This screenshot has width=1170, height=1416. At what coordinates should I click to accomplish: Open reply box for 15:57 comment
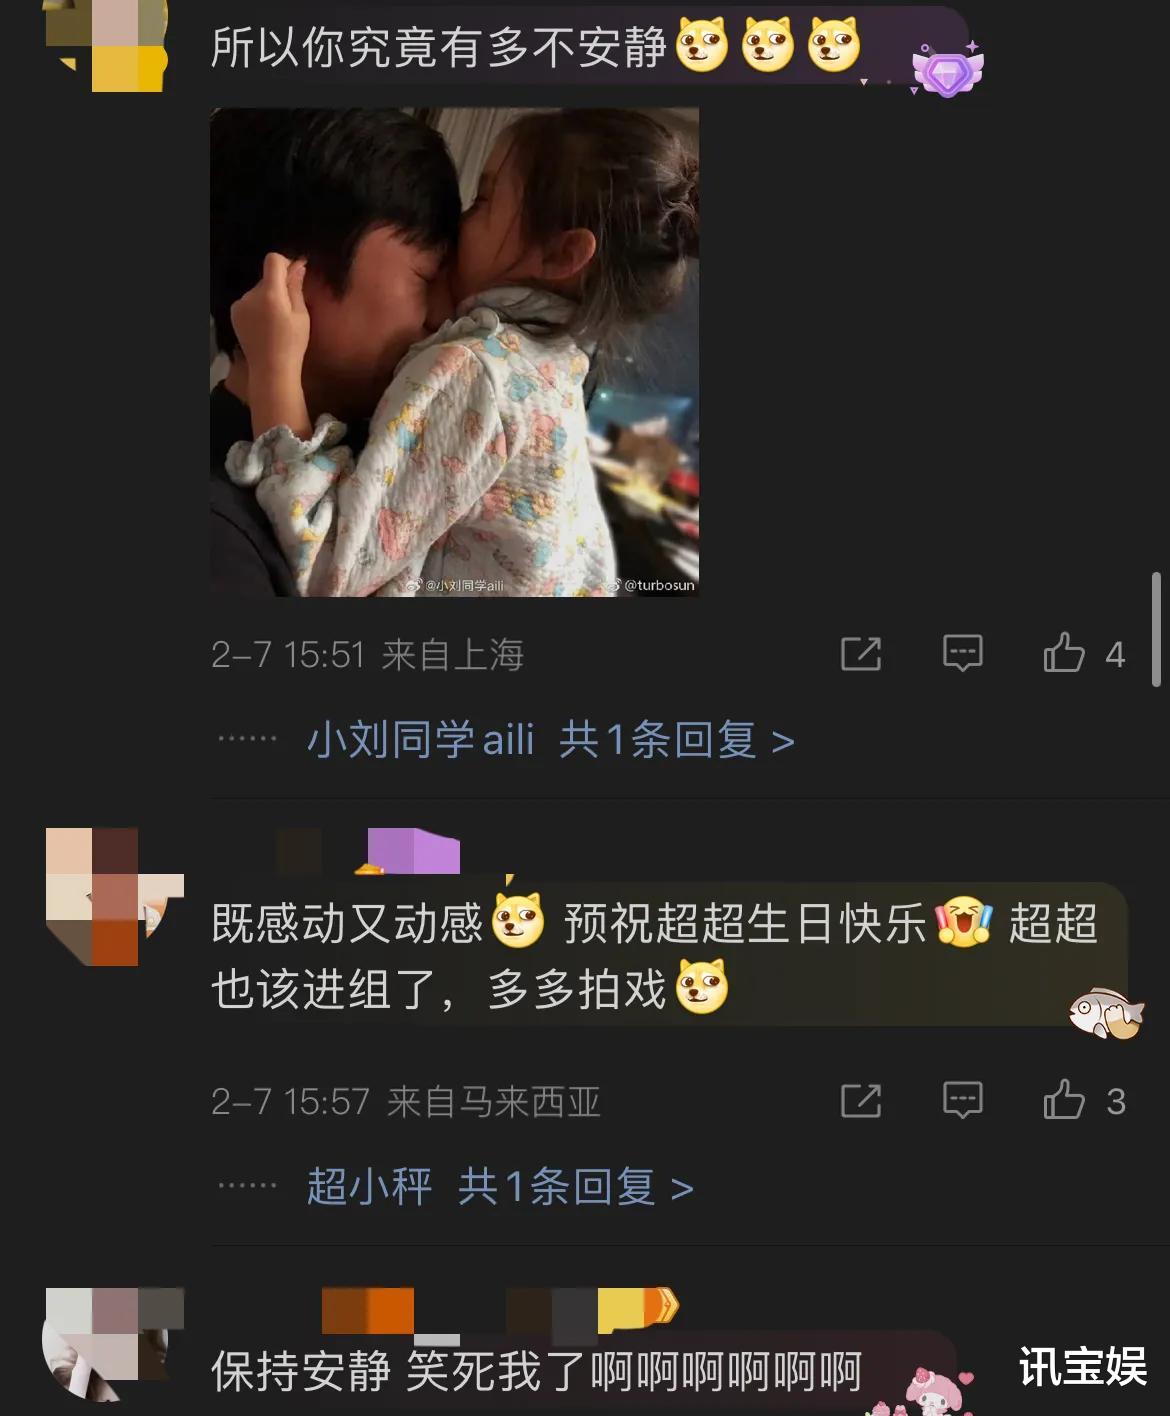point(962,1101)
